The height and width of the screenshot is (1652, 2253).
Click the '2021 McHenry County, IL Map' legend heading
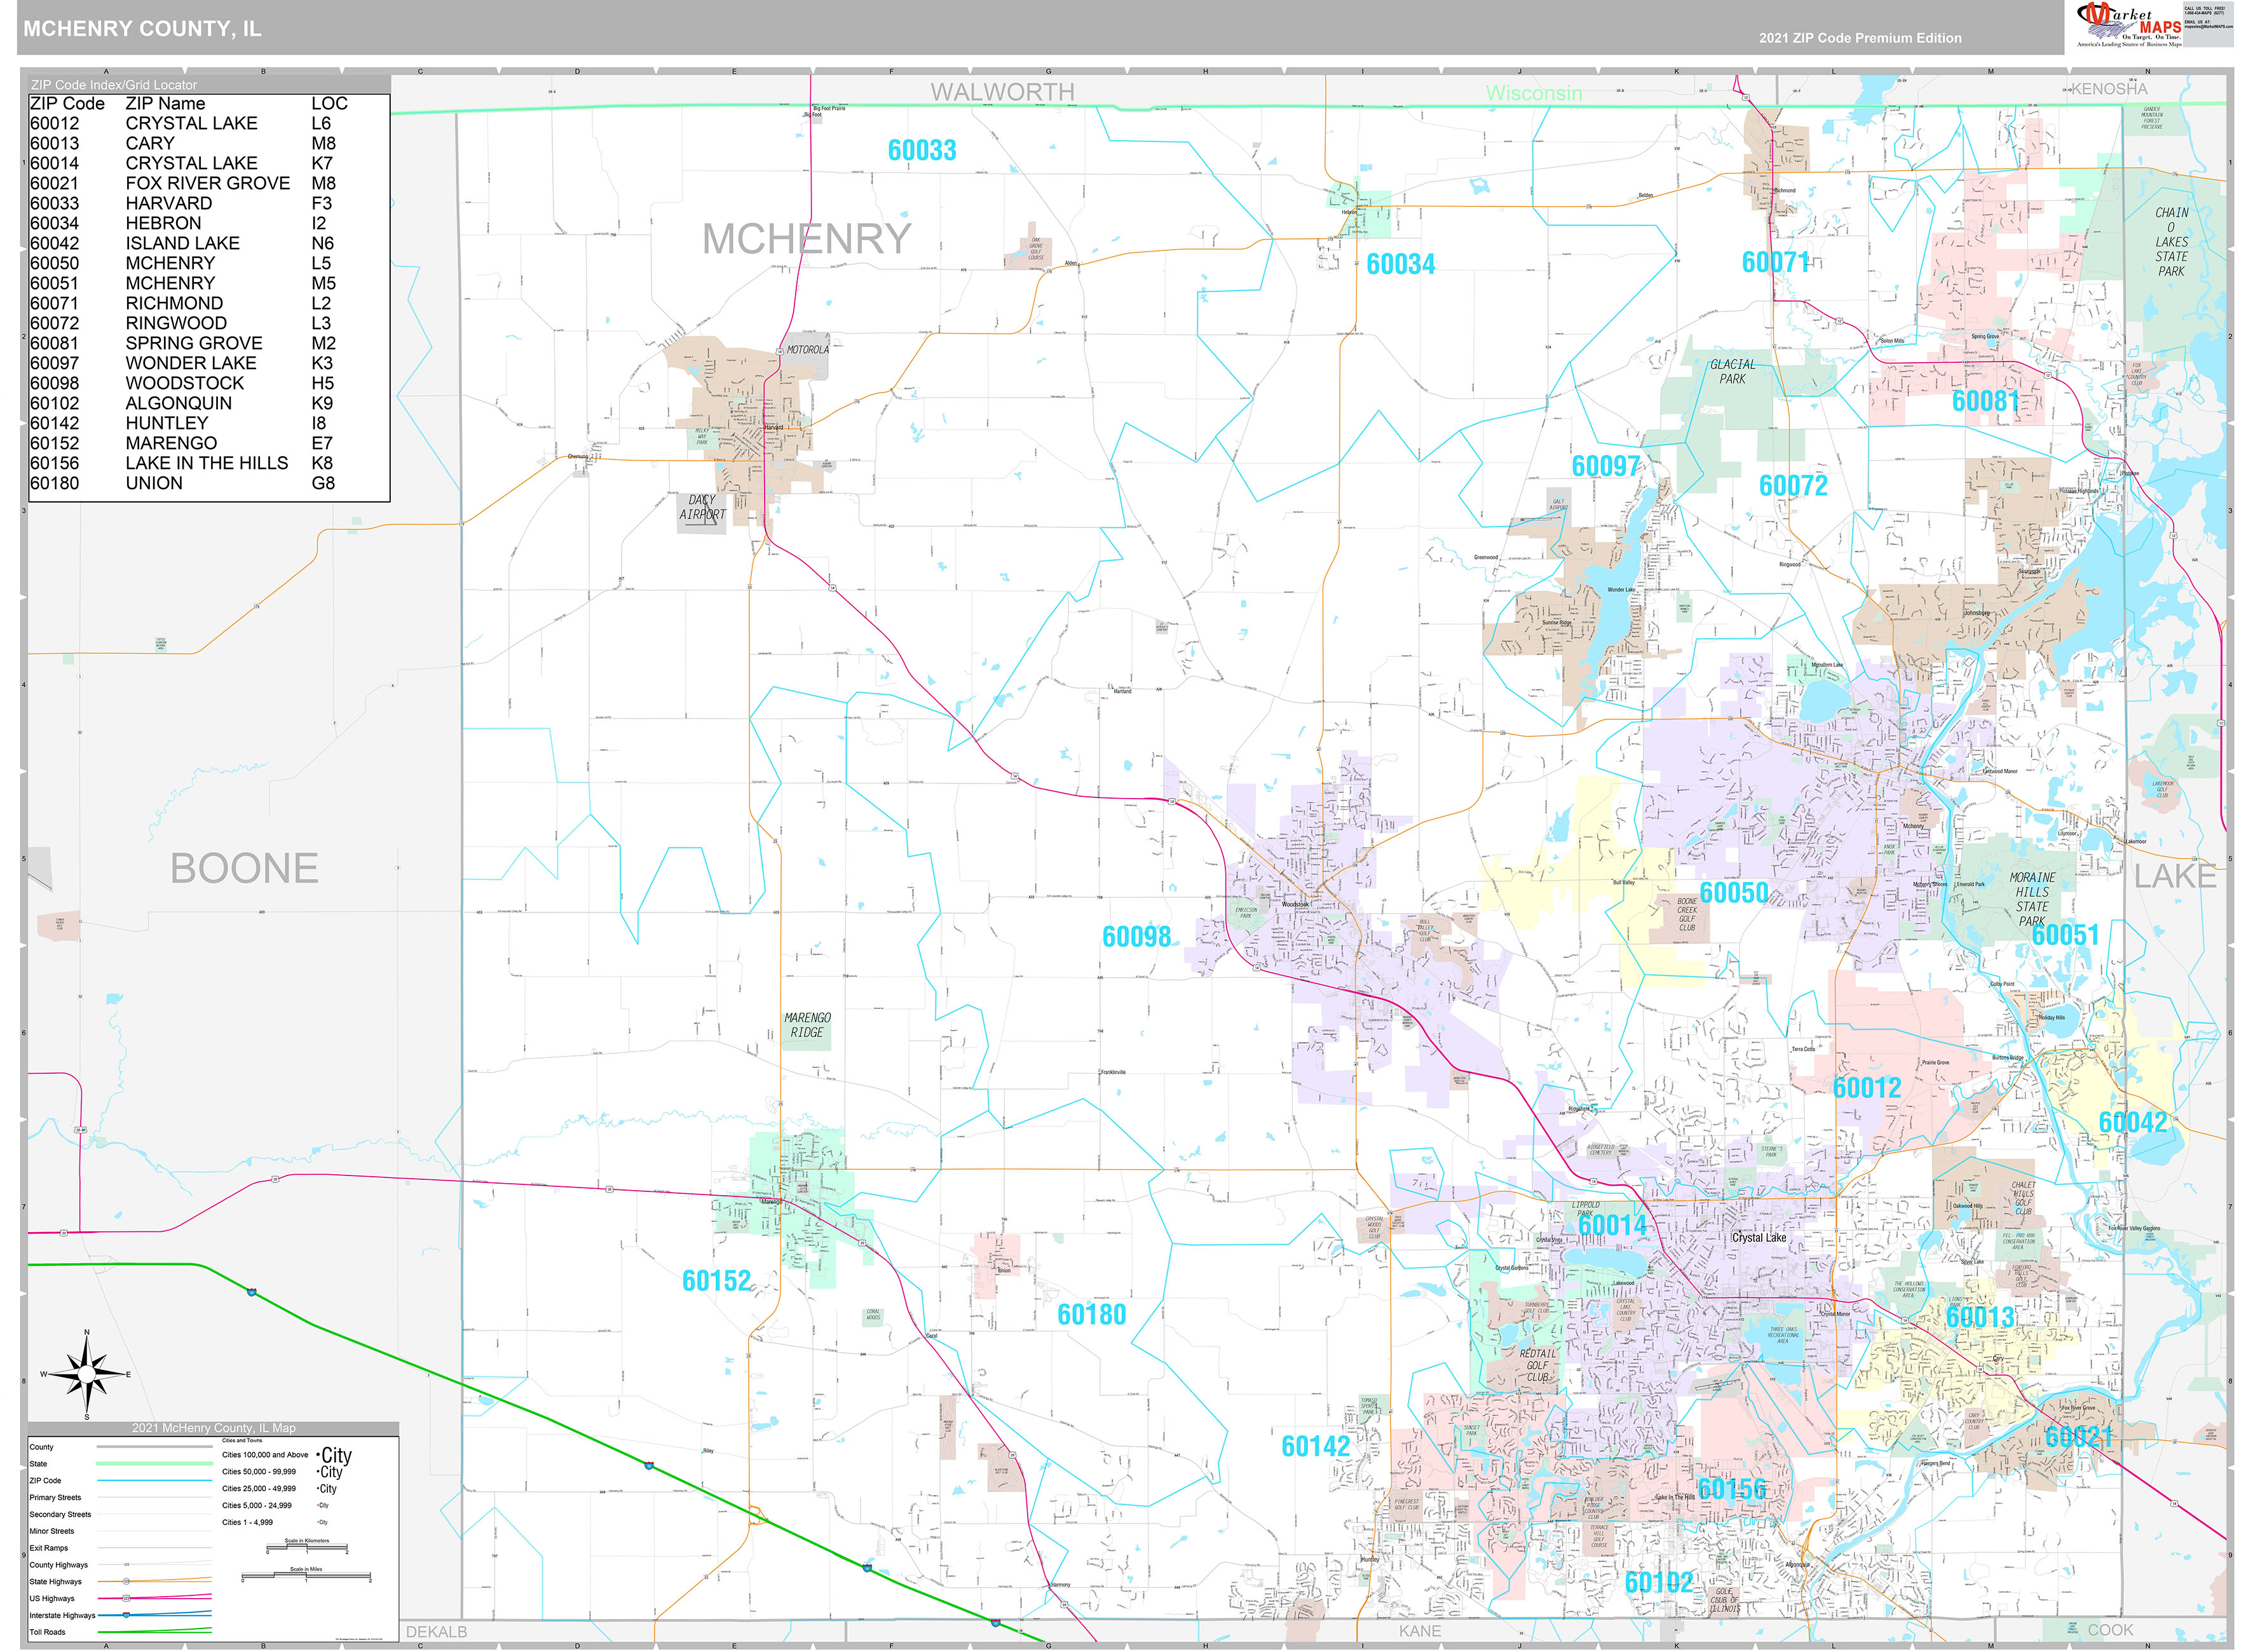[x=214, y=1428]
